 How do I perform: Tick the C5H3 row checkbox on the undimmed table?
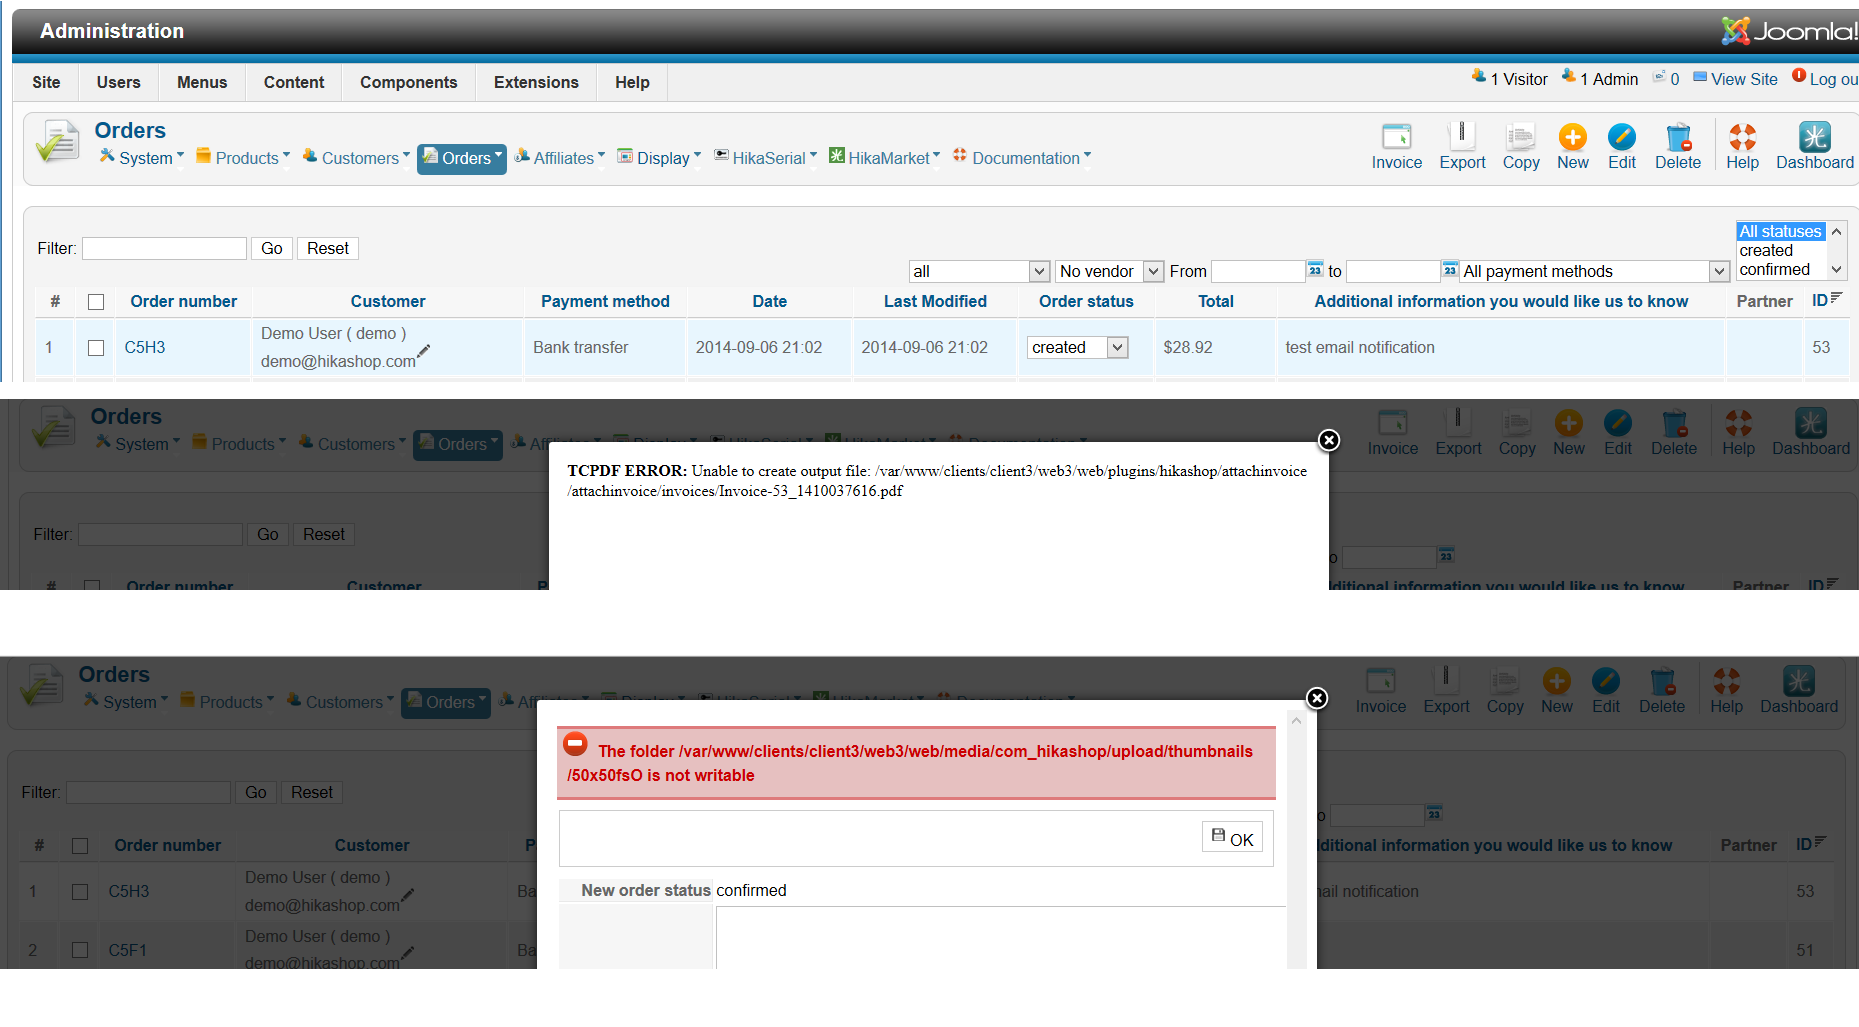click(96, 348)
